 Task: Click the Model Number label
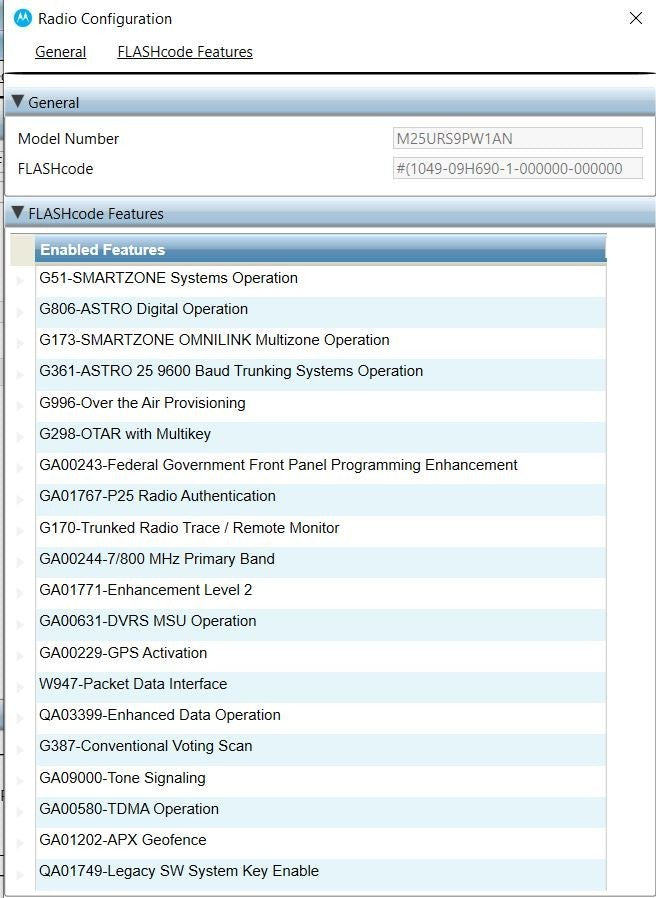[68, 139]
